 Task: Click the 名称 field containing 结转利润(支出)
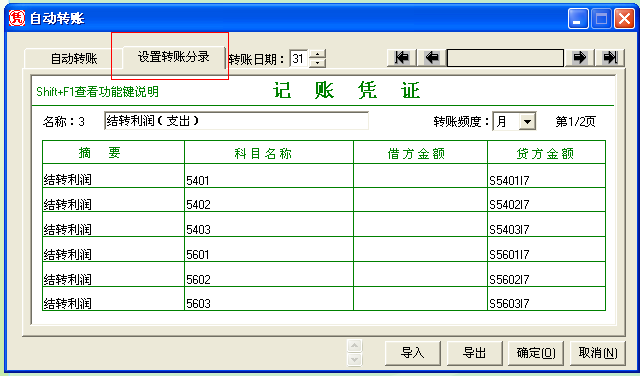click(x=236, y=121)
